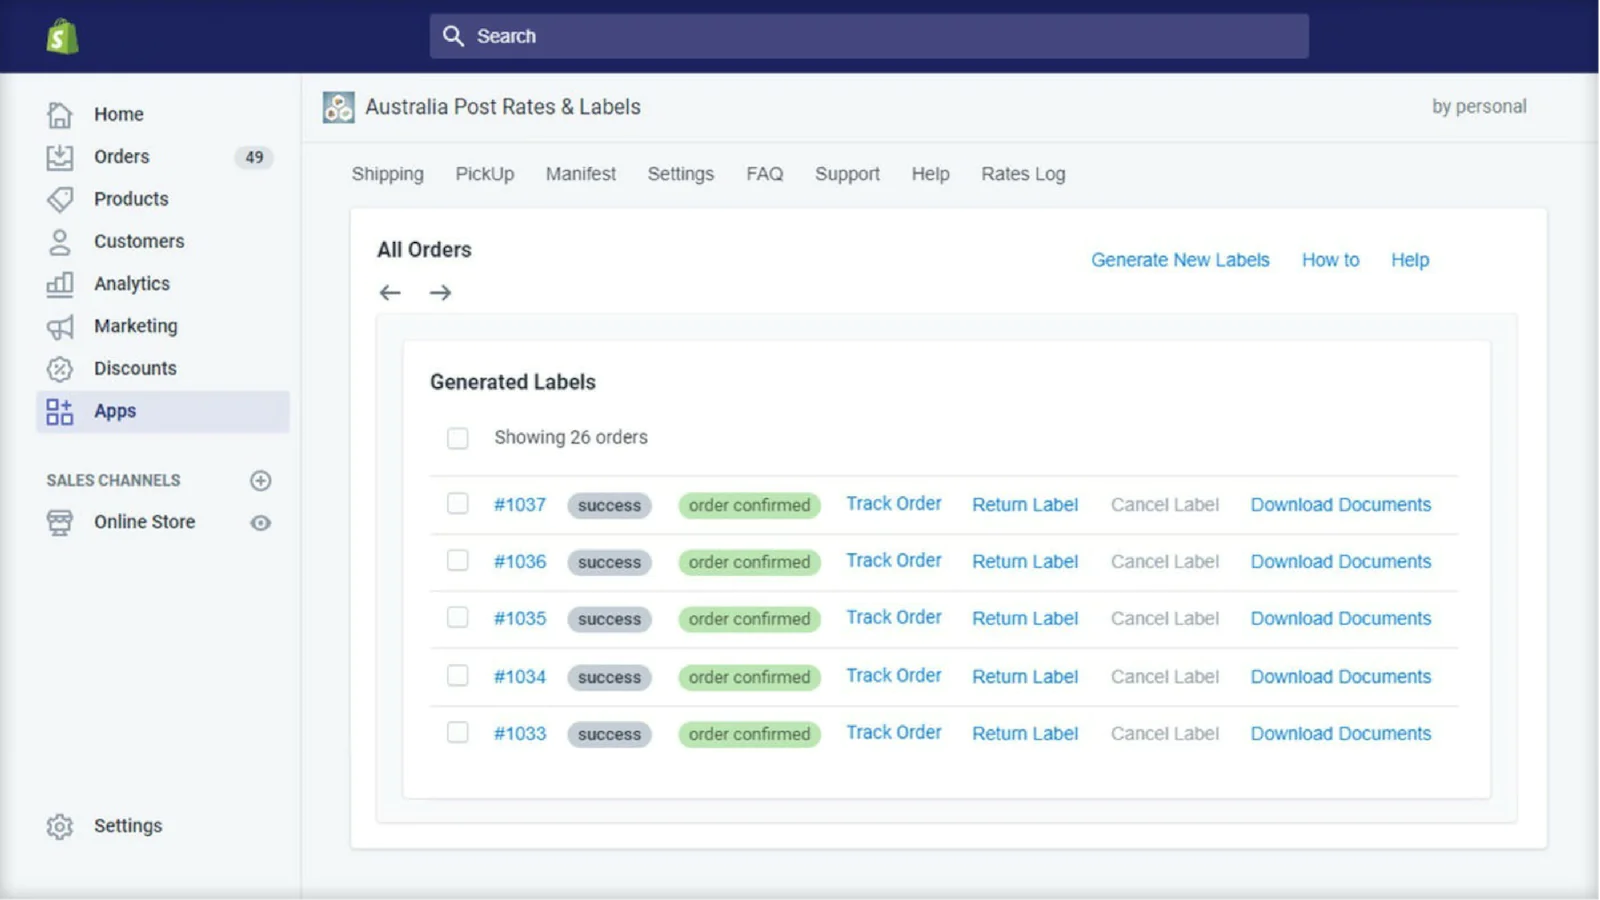Image resolution: width=1600 pixels, height=900 pixels.
Task: Focus the Search field in the top bar
Action: (x=868, y=36)
